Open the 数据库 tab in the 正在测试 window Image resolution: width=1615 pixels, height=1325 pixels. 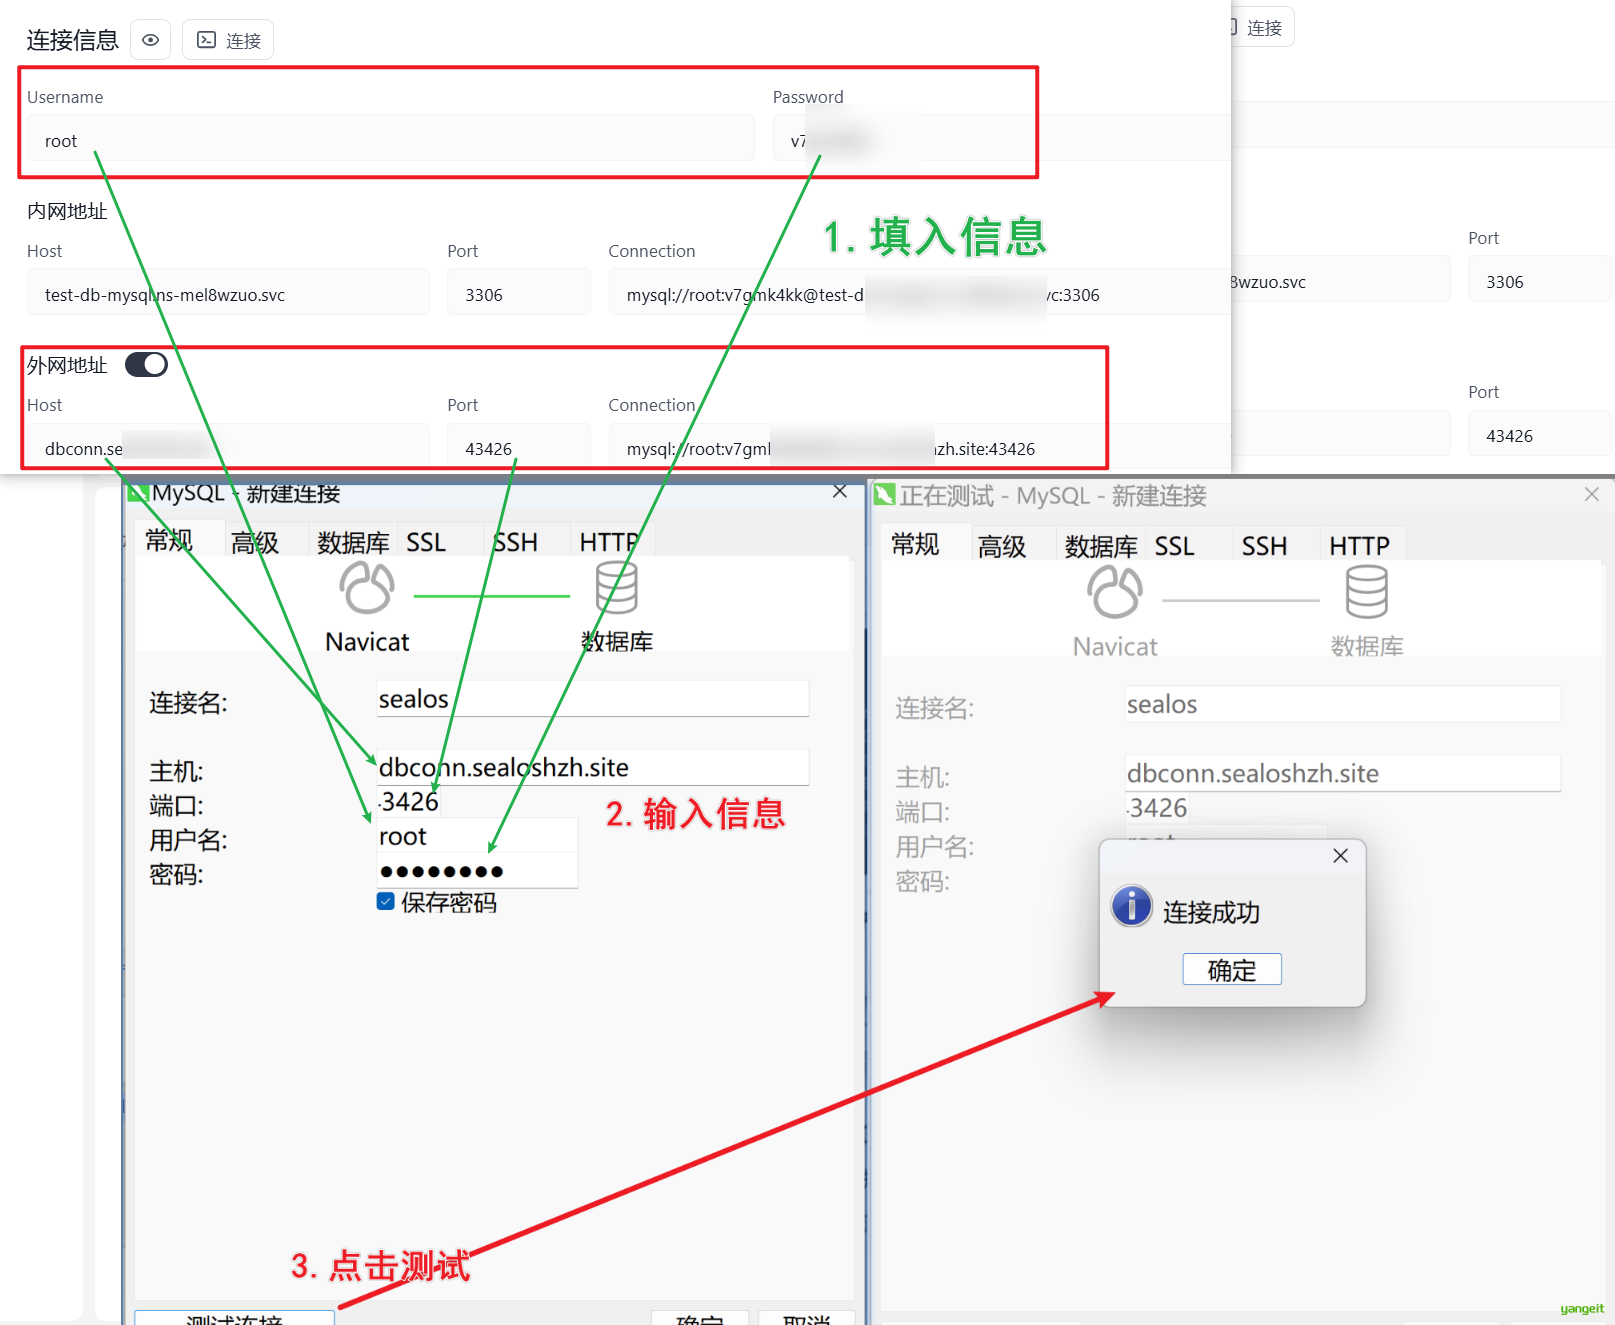tap(1101, 546)
